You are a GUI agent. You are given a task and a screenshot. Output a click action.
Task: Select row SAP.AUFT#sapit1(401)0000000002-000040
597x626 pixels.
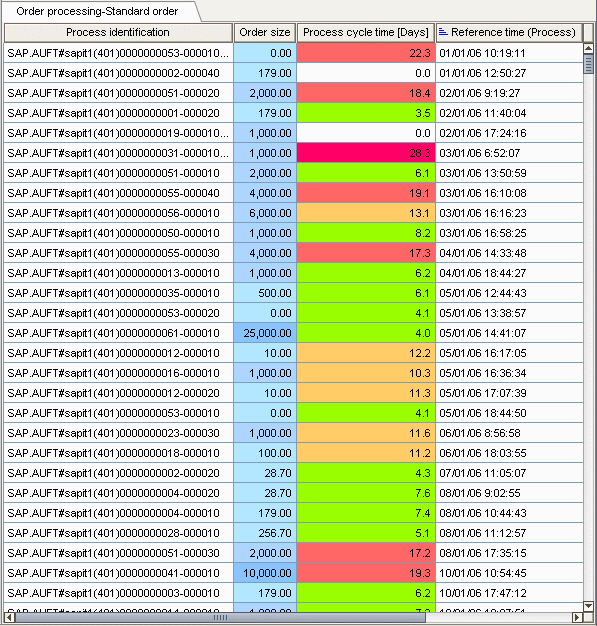[x=294, y=73]
